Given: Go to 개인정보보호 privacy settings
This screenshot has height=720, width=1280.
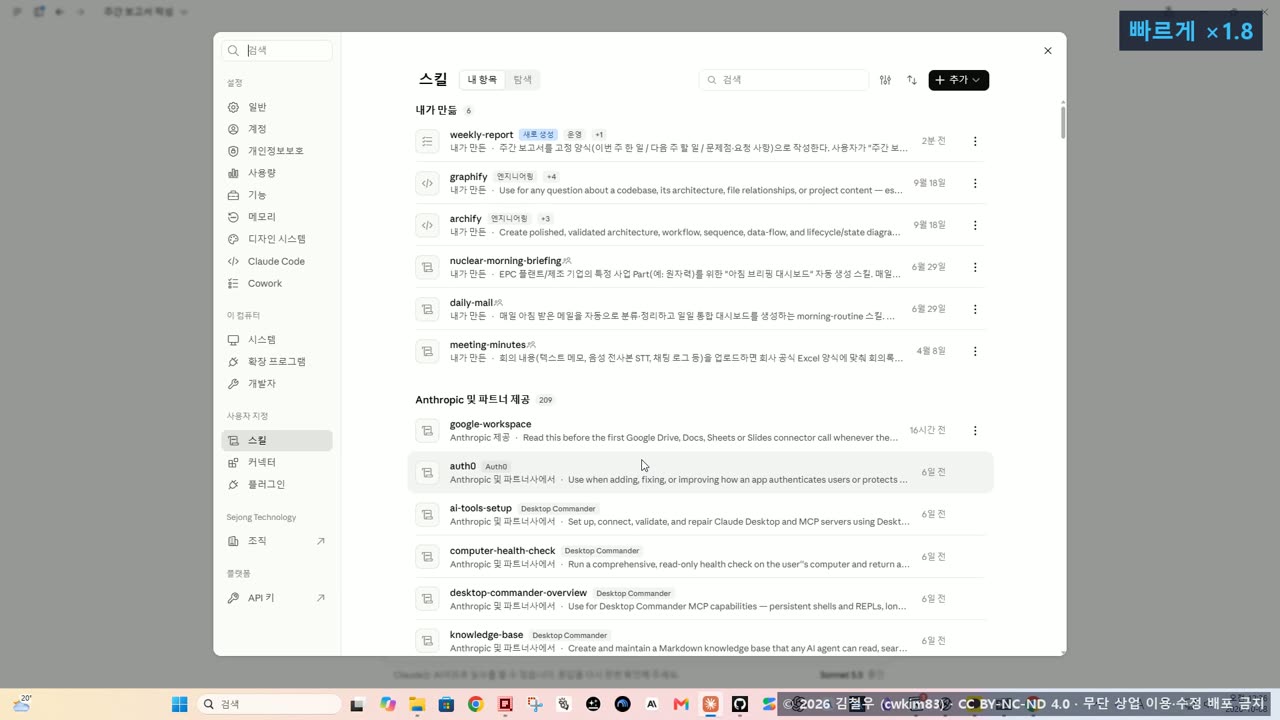Looking at the screenshot, I should point(276,151).
